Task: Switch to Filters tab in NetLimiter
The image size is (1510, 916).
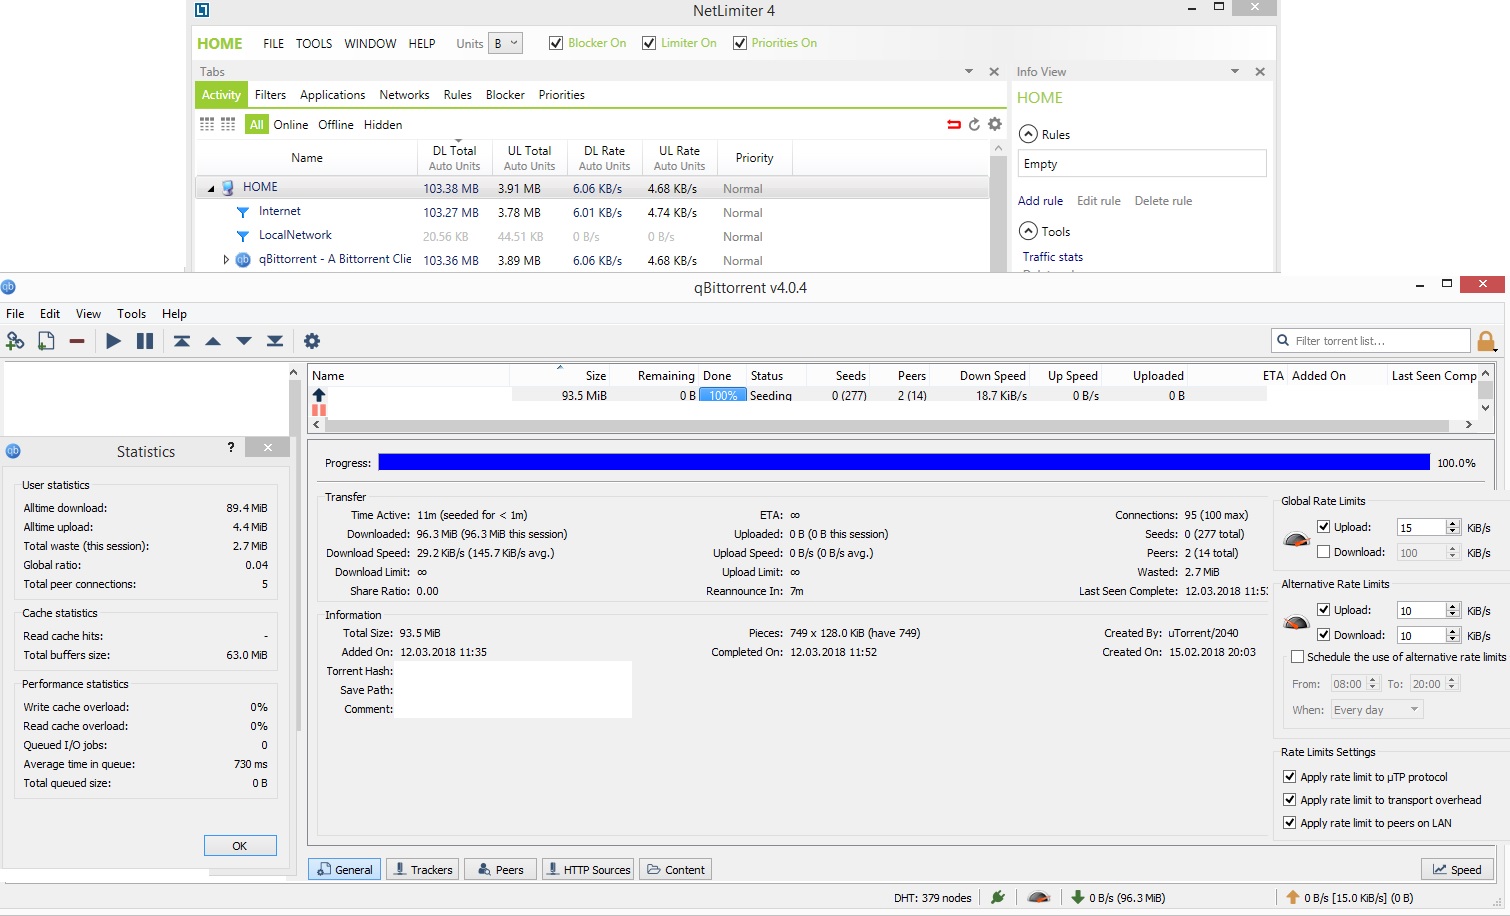Action: coord(270,95)
